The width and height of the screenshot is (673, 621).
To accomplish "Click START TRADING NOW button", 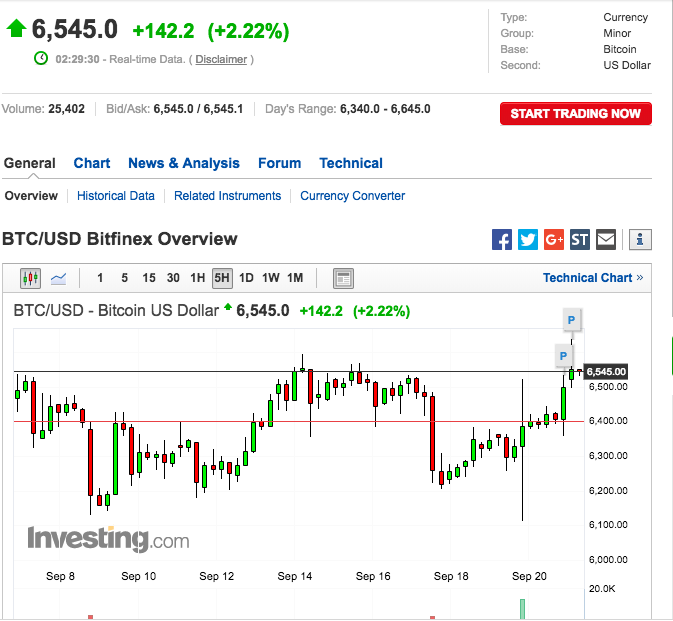I will pyautogui.click(x=576, y=114).
